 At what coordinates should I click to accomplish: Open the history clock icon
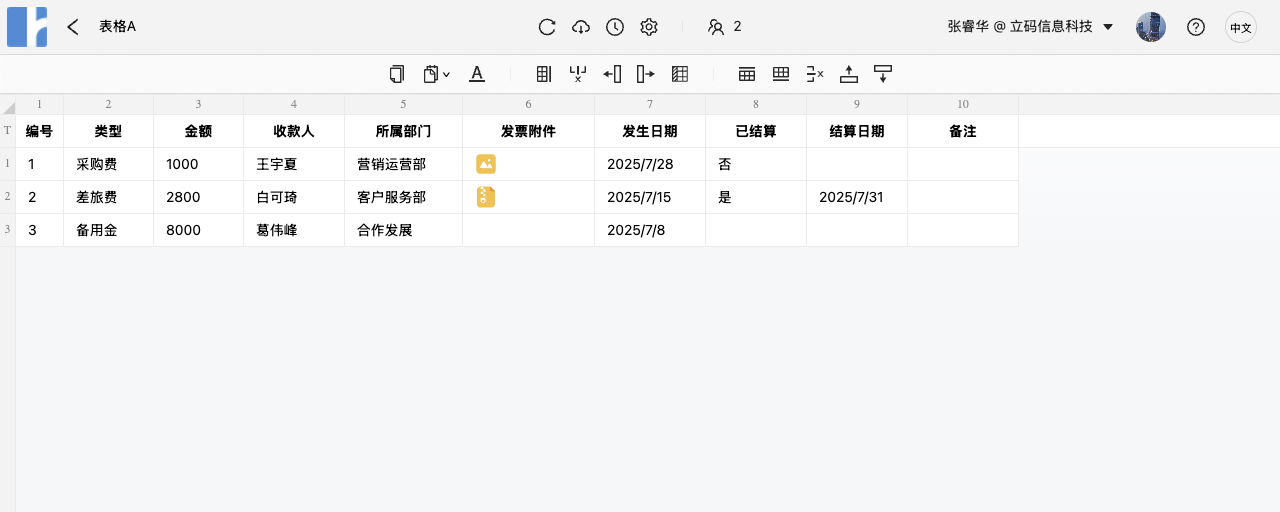(x=615, y=27)
